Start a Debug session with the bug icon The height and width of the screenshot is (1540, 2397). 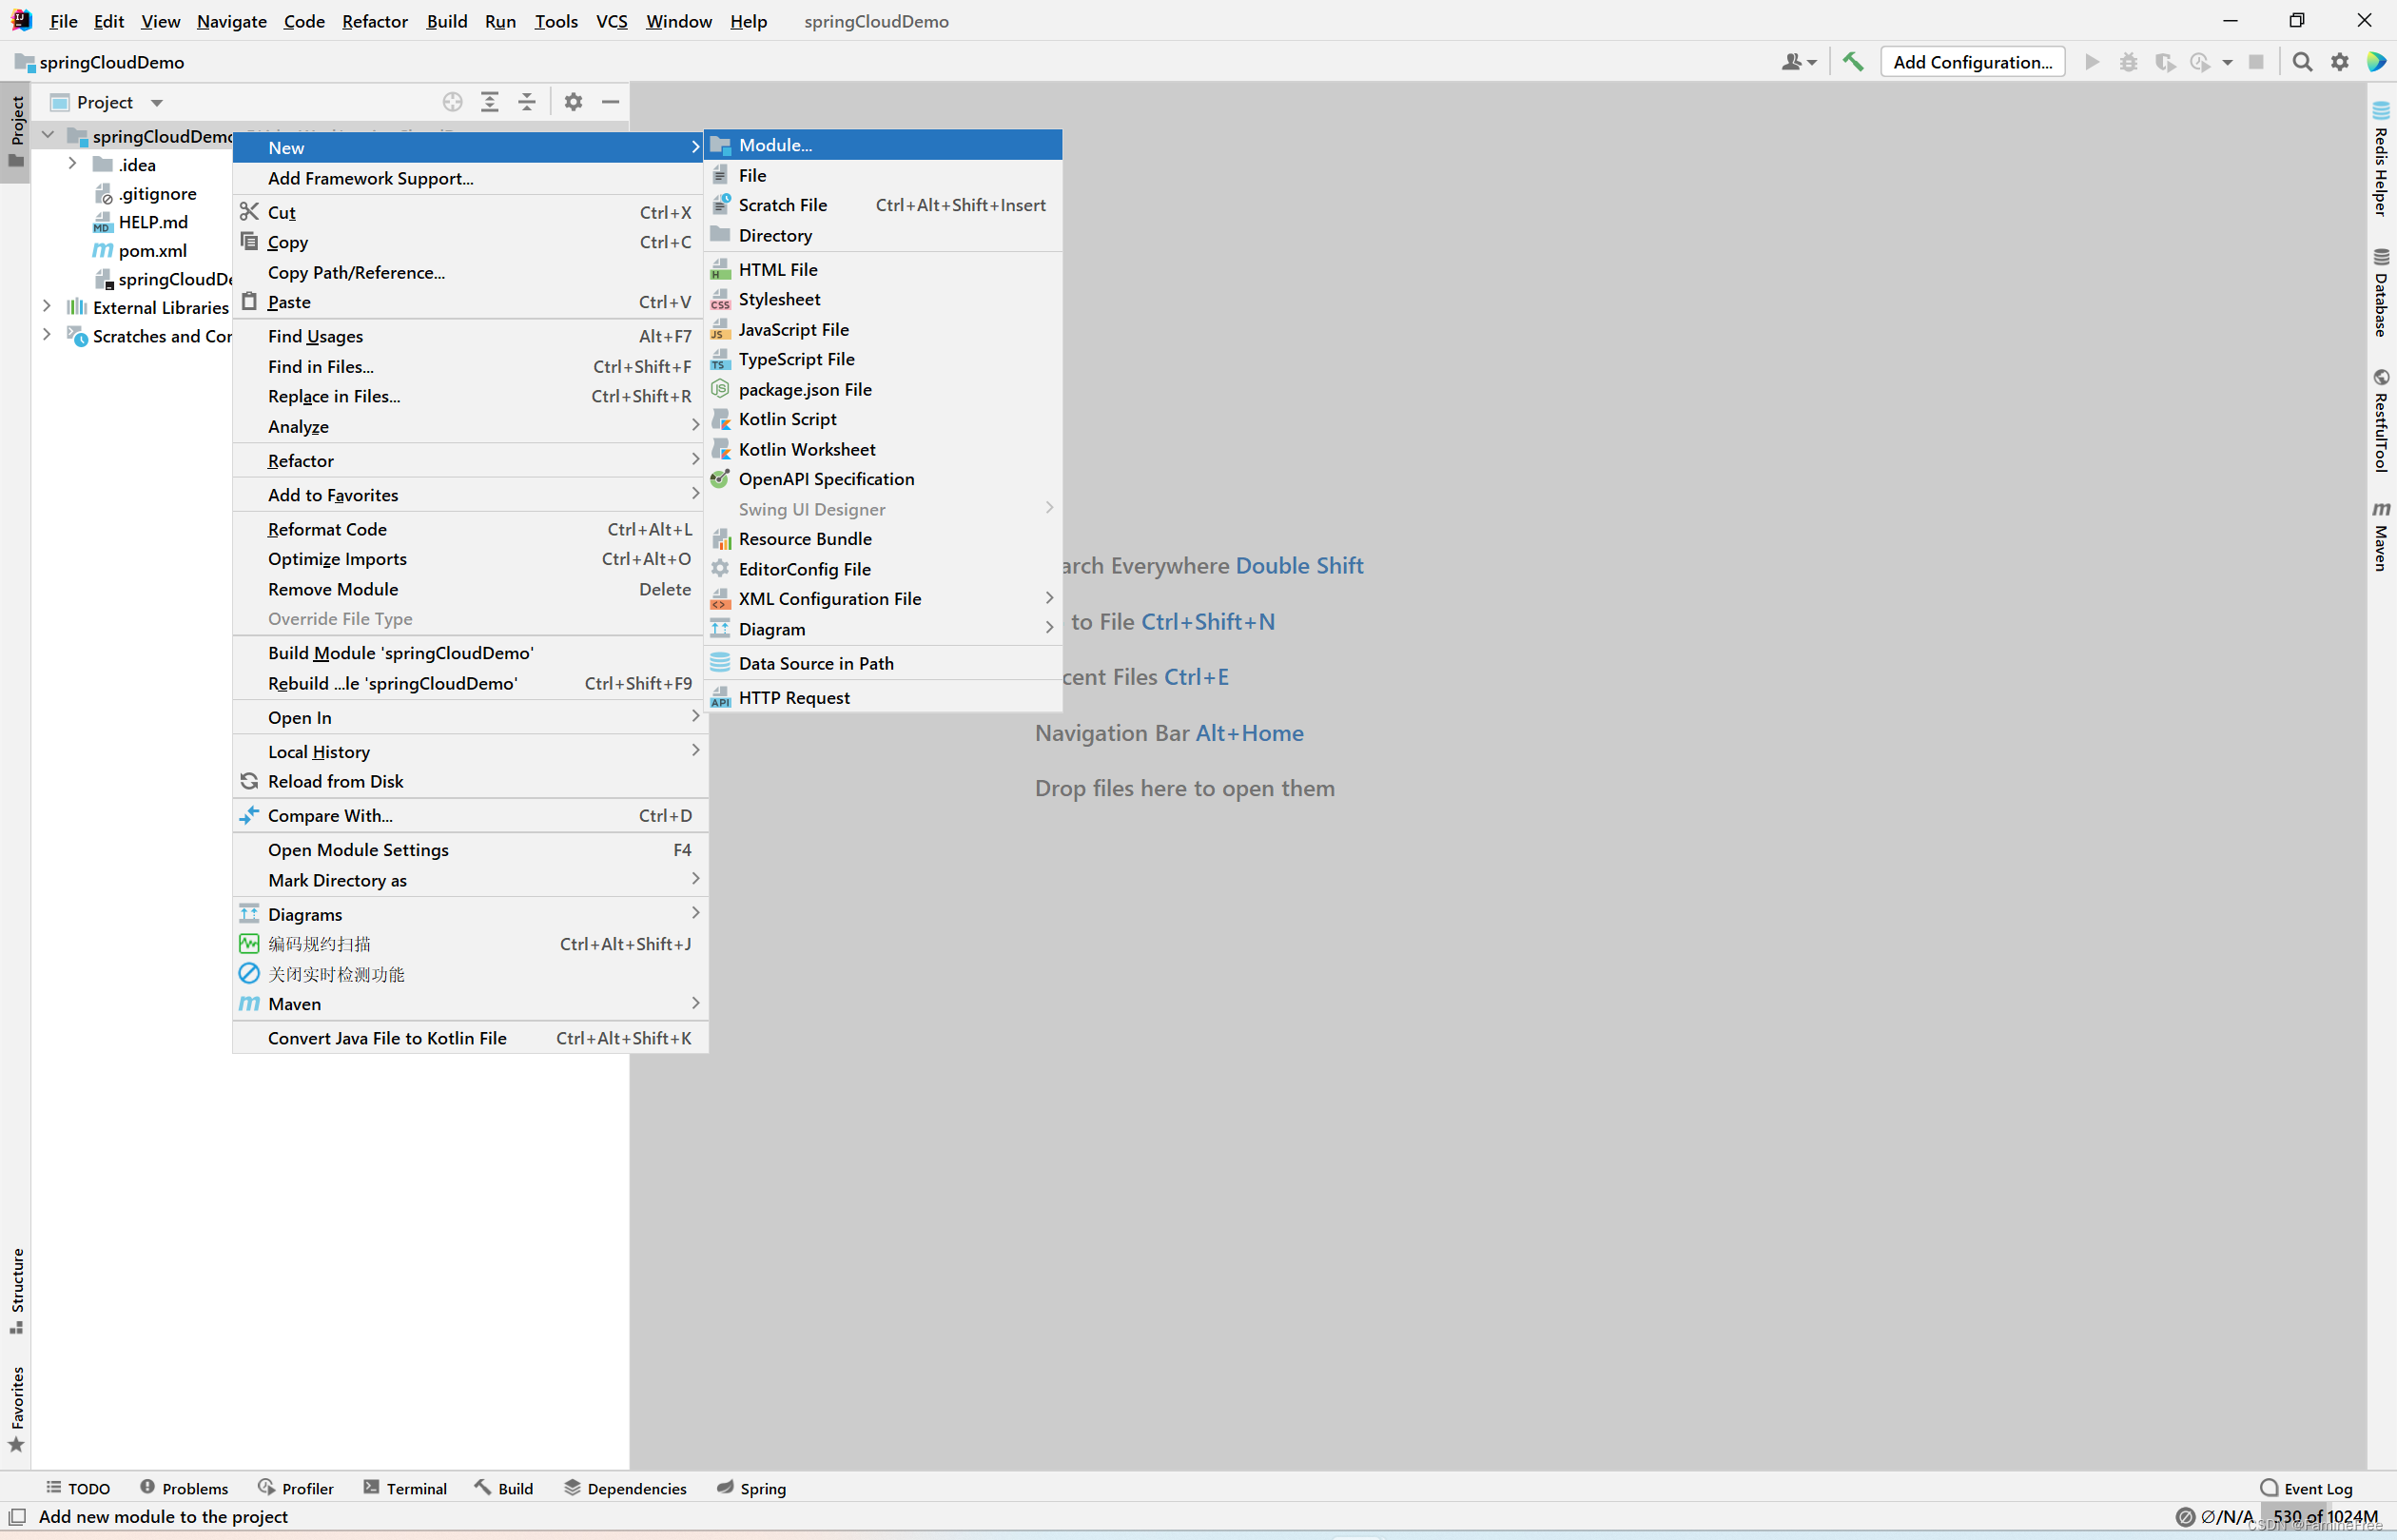2129,61
